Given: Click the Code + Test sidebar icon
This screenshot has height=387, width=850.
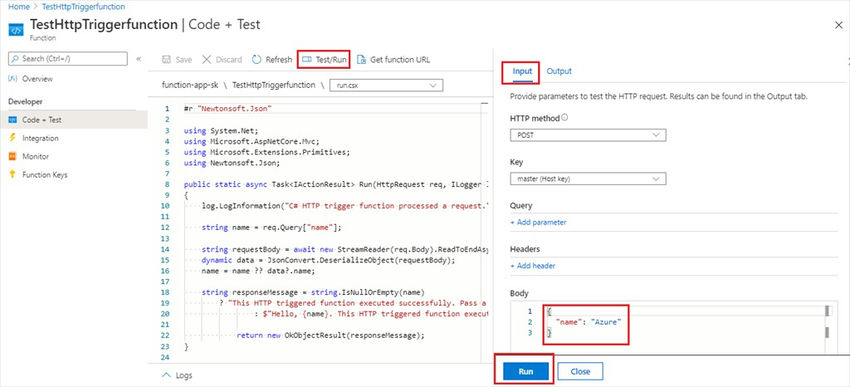Looking at the screenshot, I should tap(13, 120).
